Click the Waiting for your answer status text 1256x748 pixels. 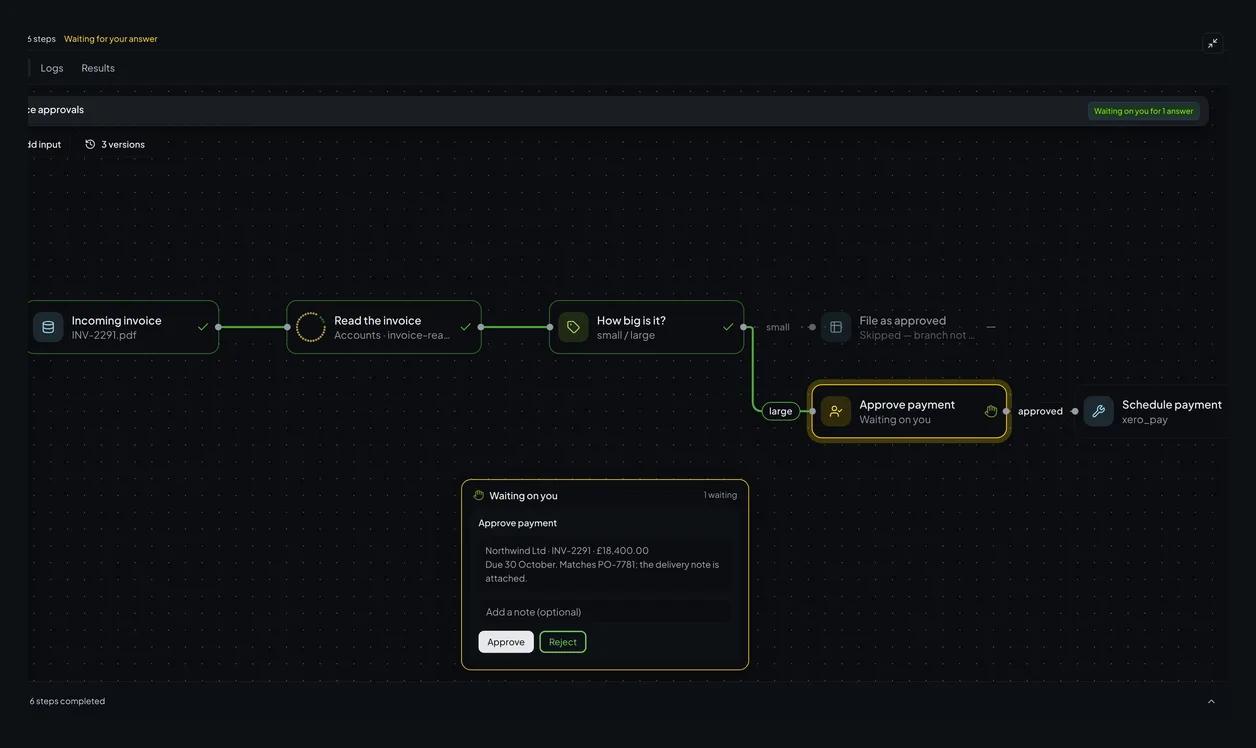tap(111, 39)
